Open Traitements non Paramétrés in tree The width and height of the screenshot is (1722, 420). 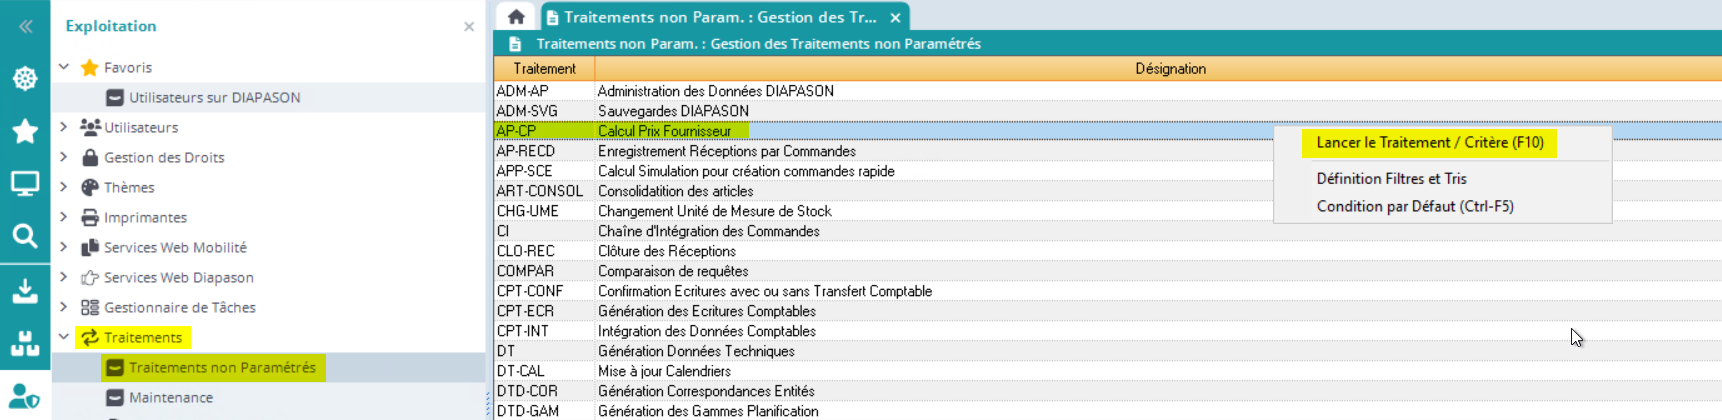[x=221, y=368]
